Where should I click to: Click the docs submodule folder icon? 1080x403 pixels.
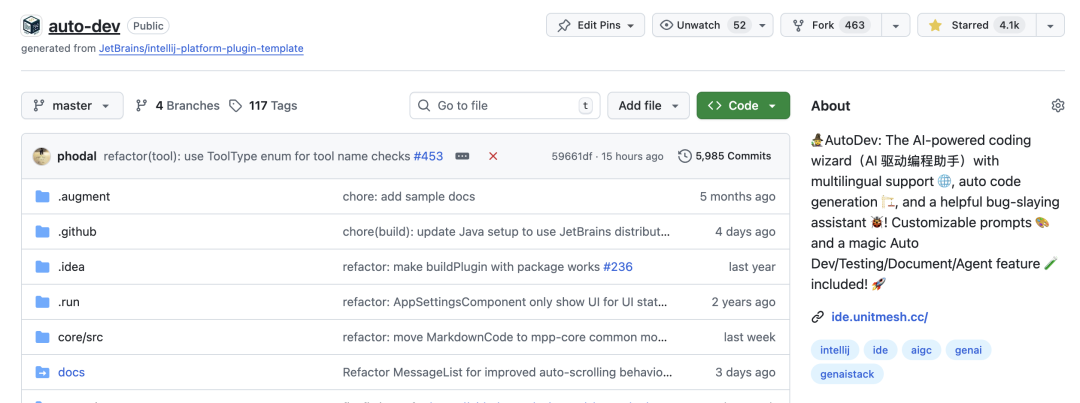point(42,372)
